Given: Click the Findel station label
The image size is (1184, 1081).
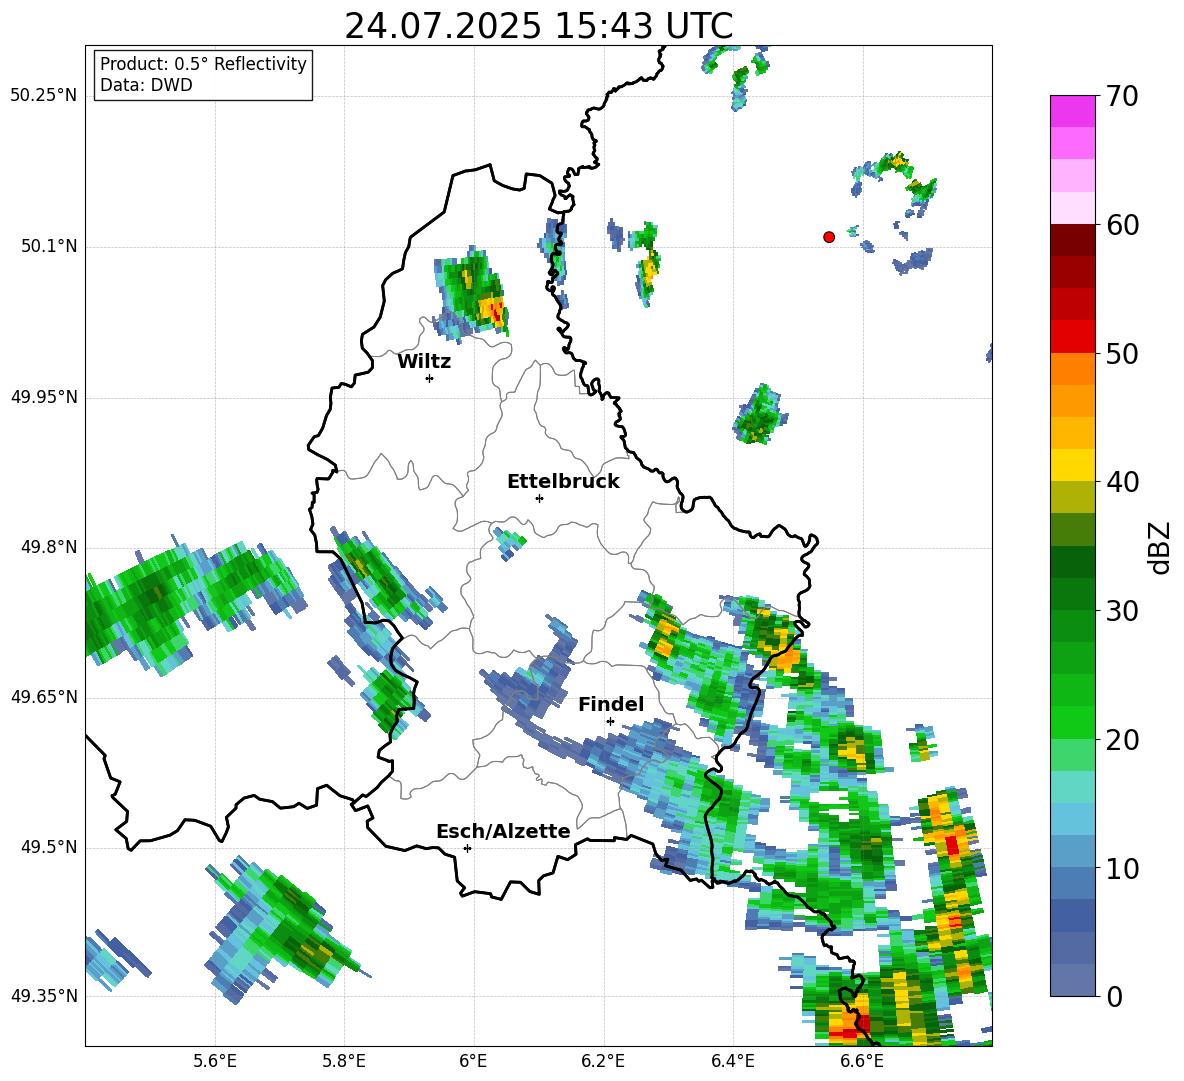Looking at the screenshot, I should click(611, 704).
